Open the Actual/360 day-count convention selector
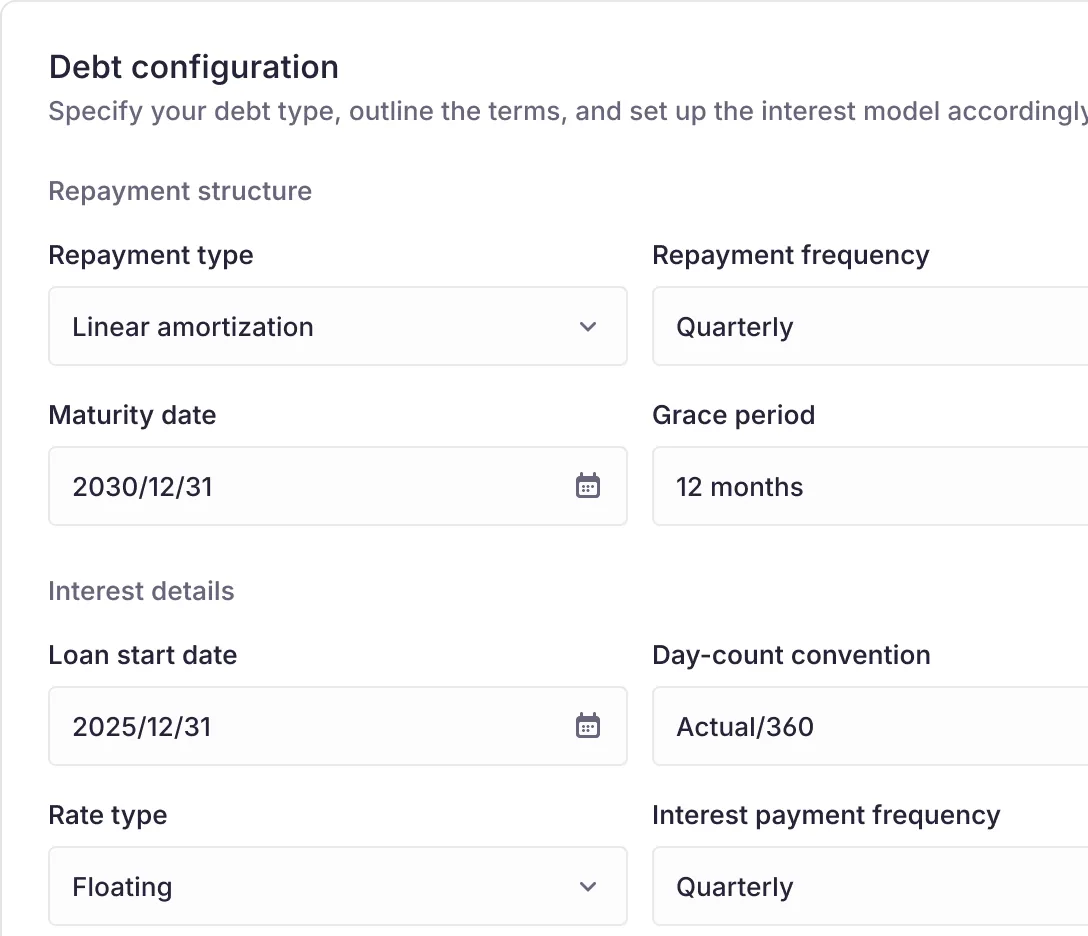The image size is (1088, 936). click(x=868, y=727)
